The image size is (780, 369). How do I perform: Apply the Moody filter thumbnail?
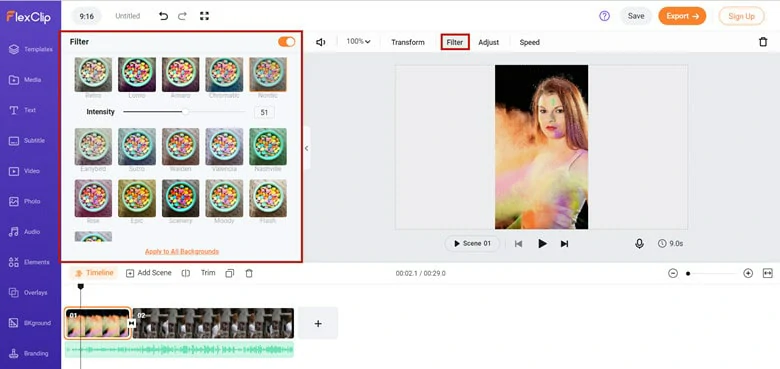[x=224, y=198]
